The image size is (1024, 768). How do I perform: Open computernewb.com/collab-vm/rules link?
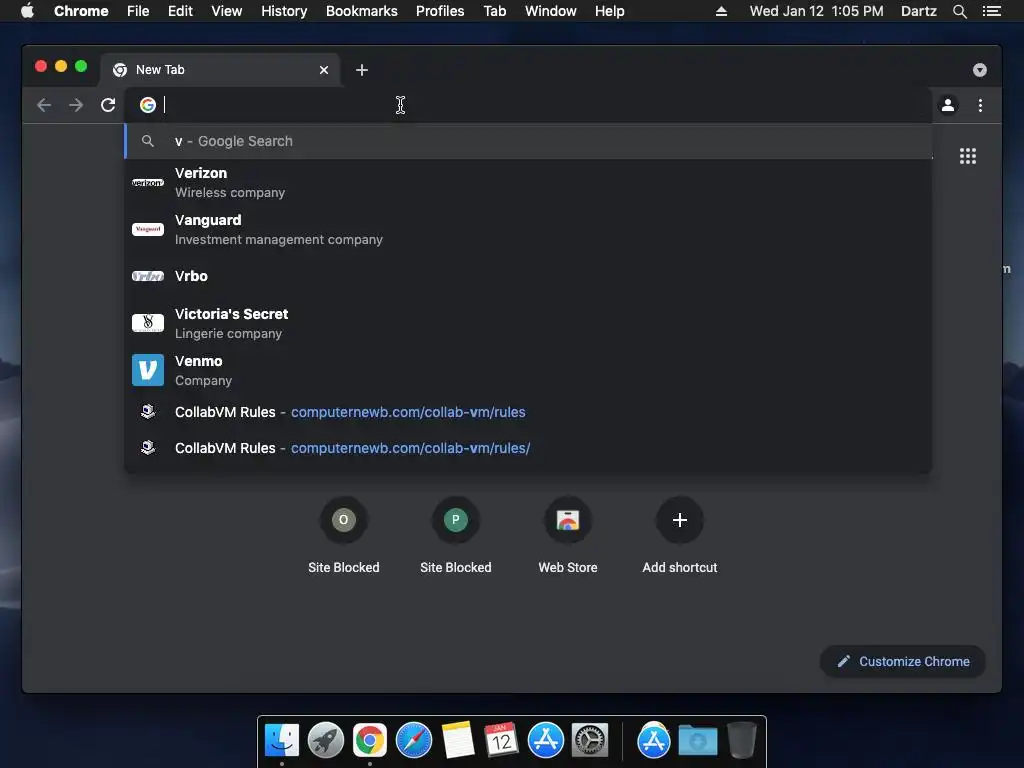click(x=408, y=412)
